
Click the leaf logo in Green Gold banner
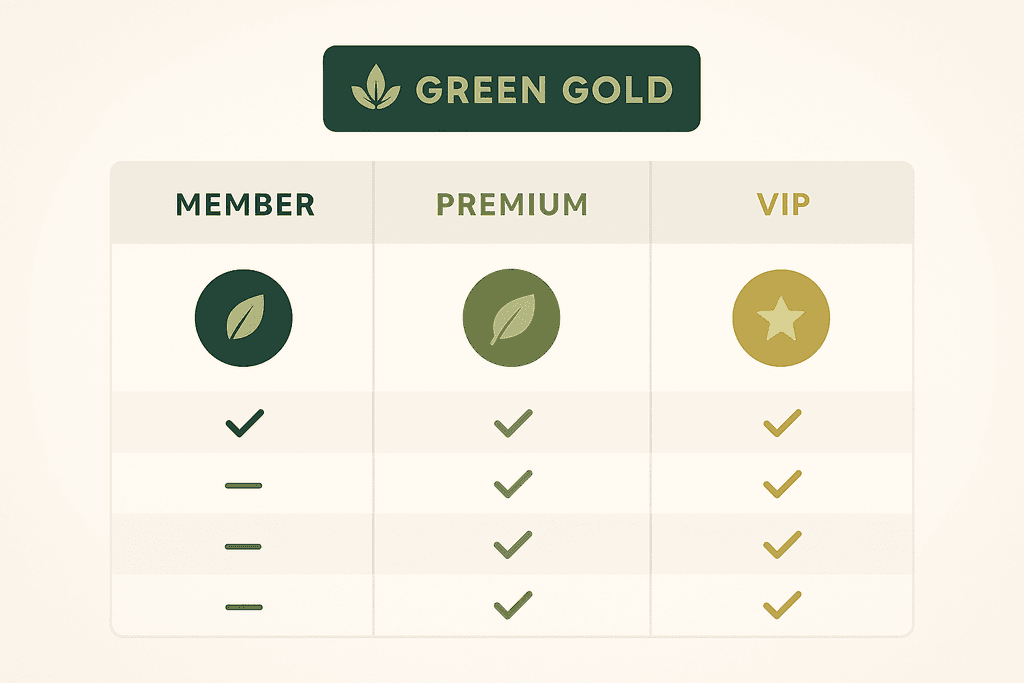click(x=375, y=89)
